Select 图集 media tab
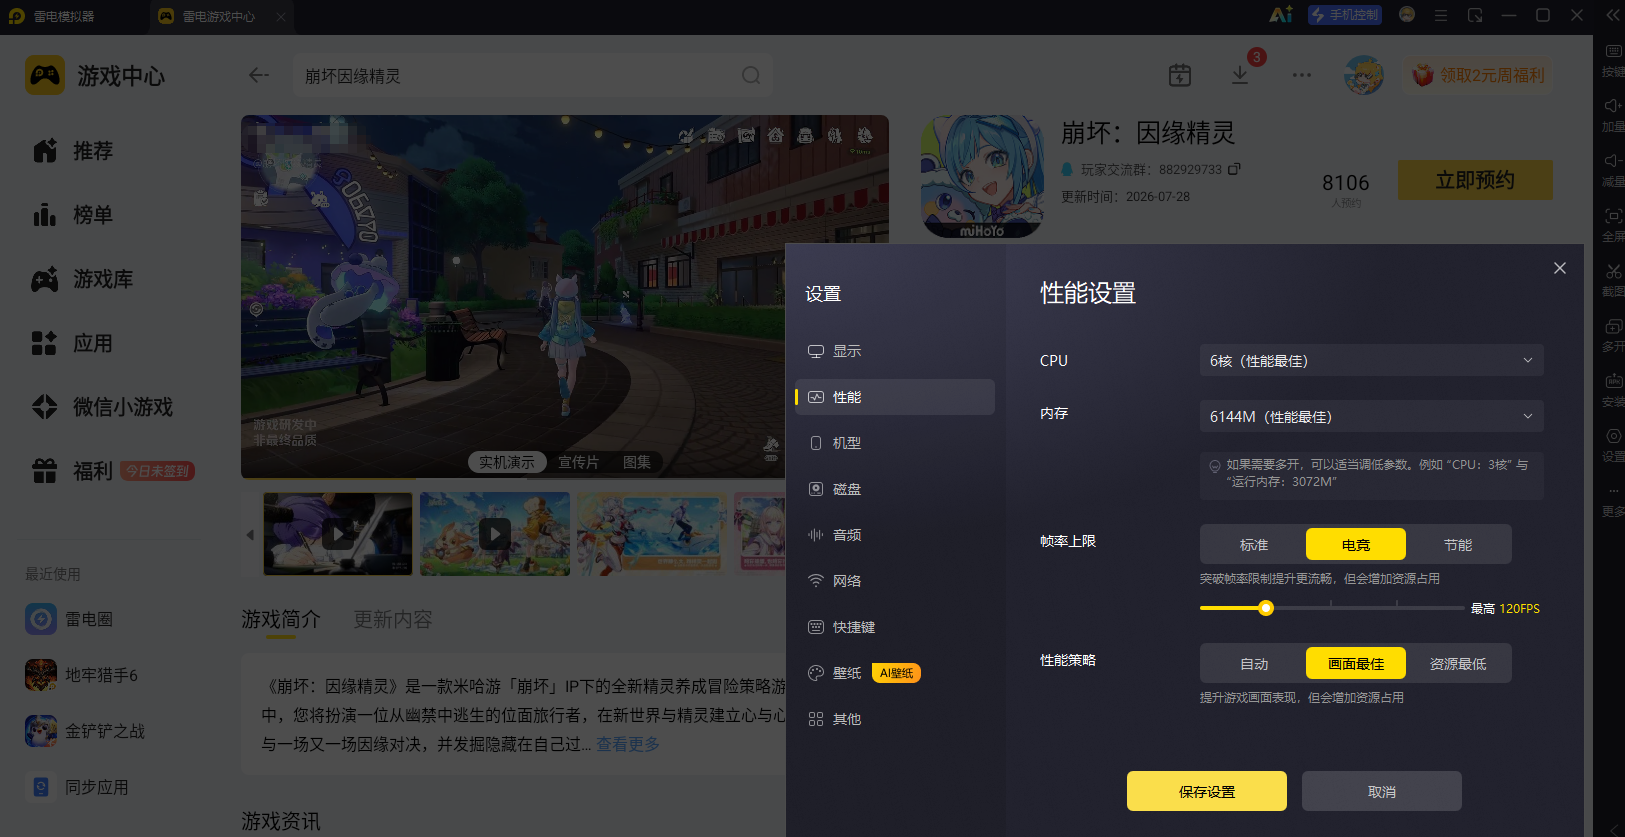Viewport: 1625px width, 837px height. (x=637, y=462)
